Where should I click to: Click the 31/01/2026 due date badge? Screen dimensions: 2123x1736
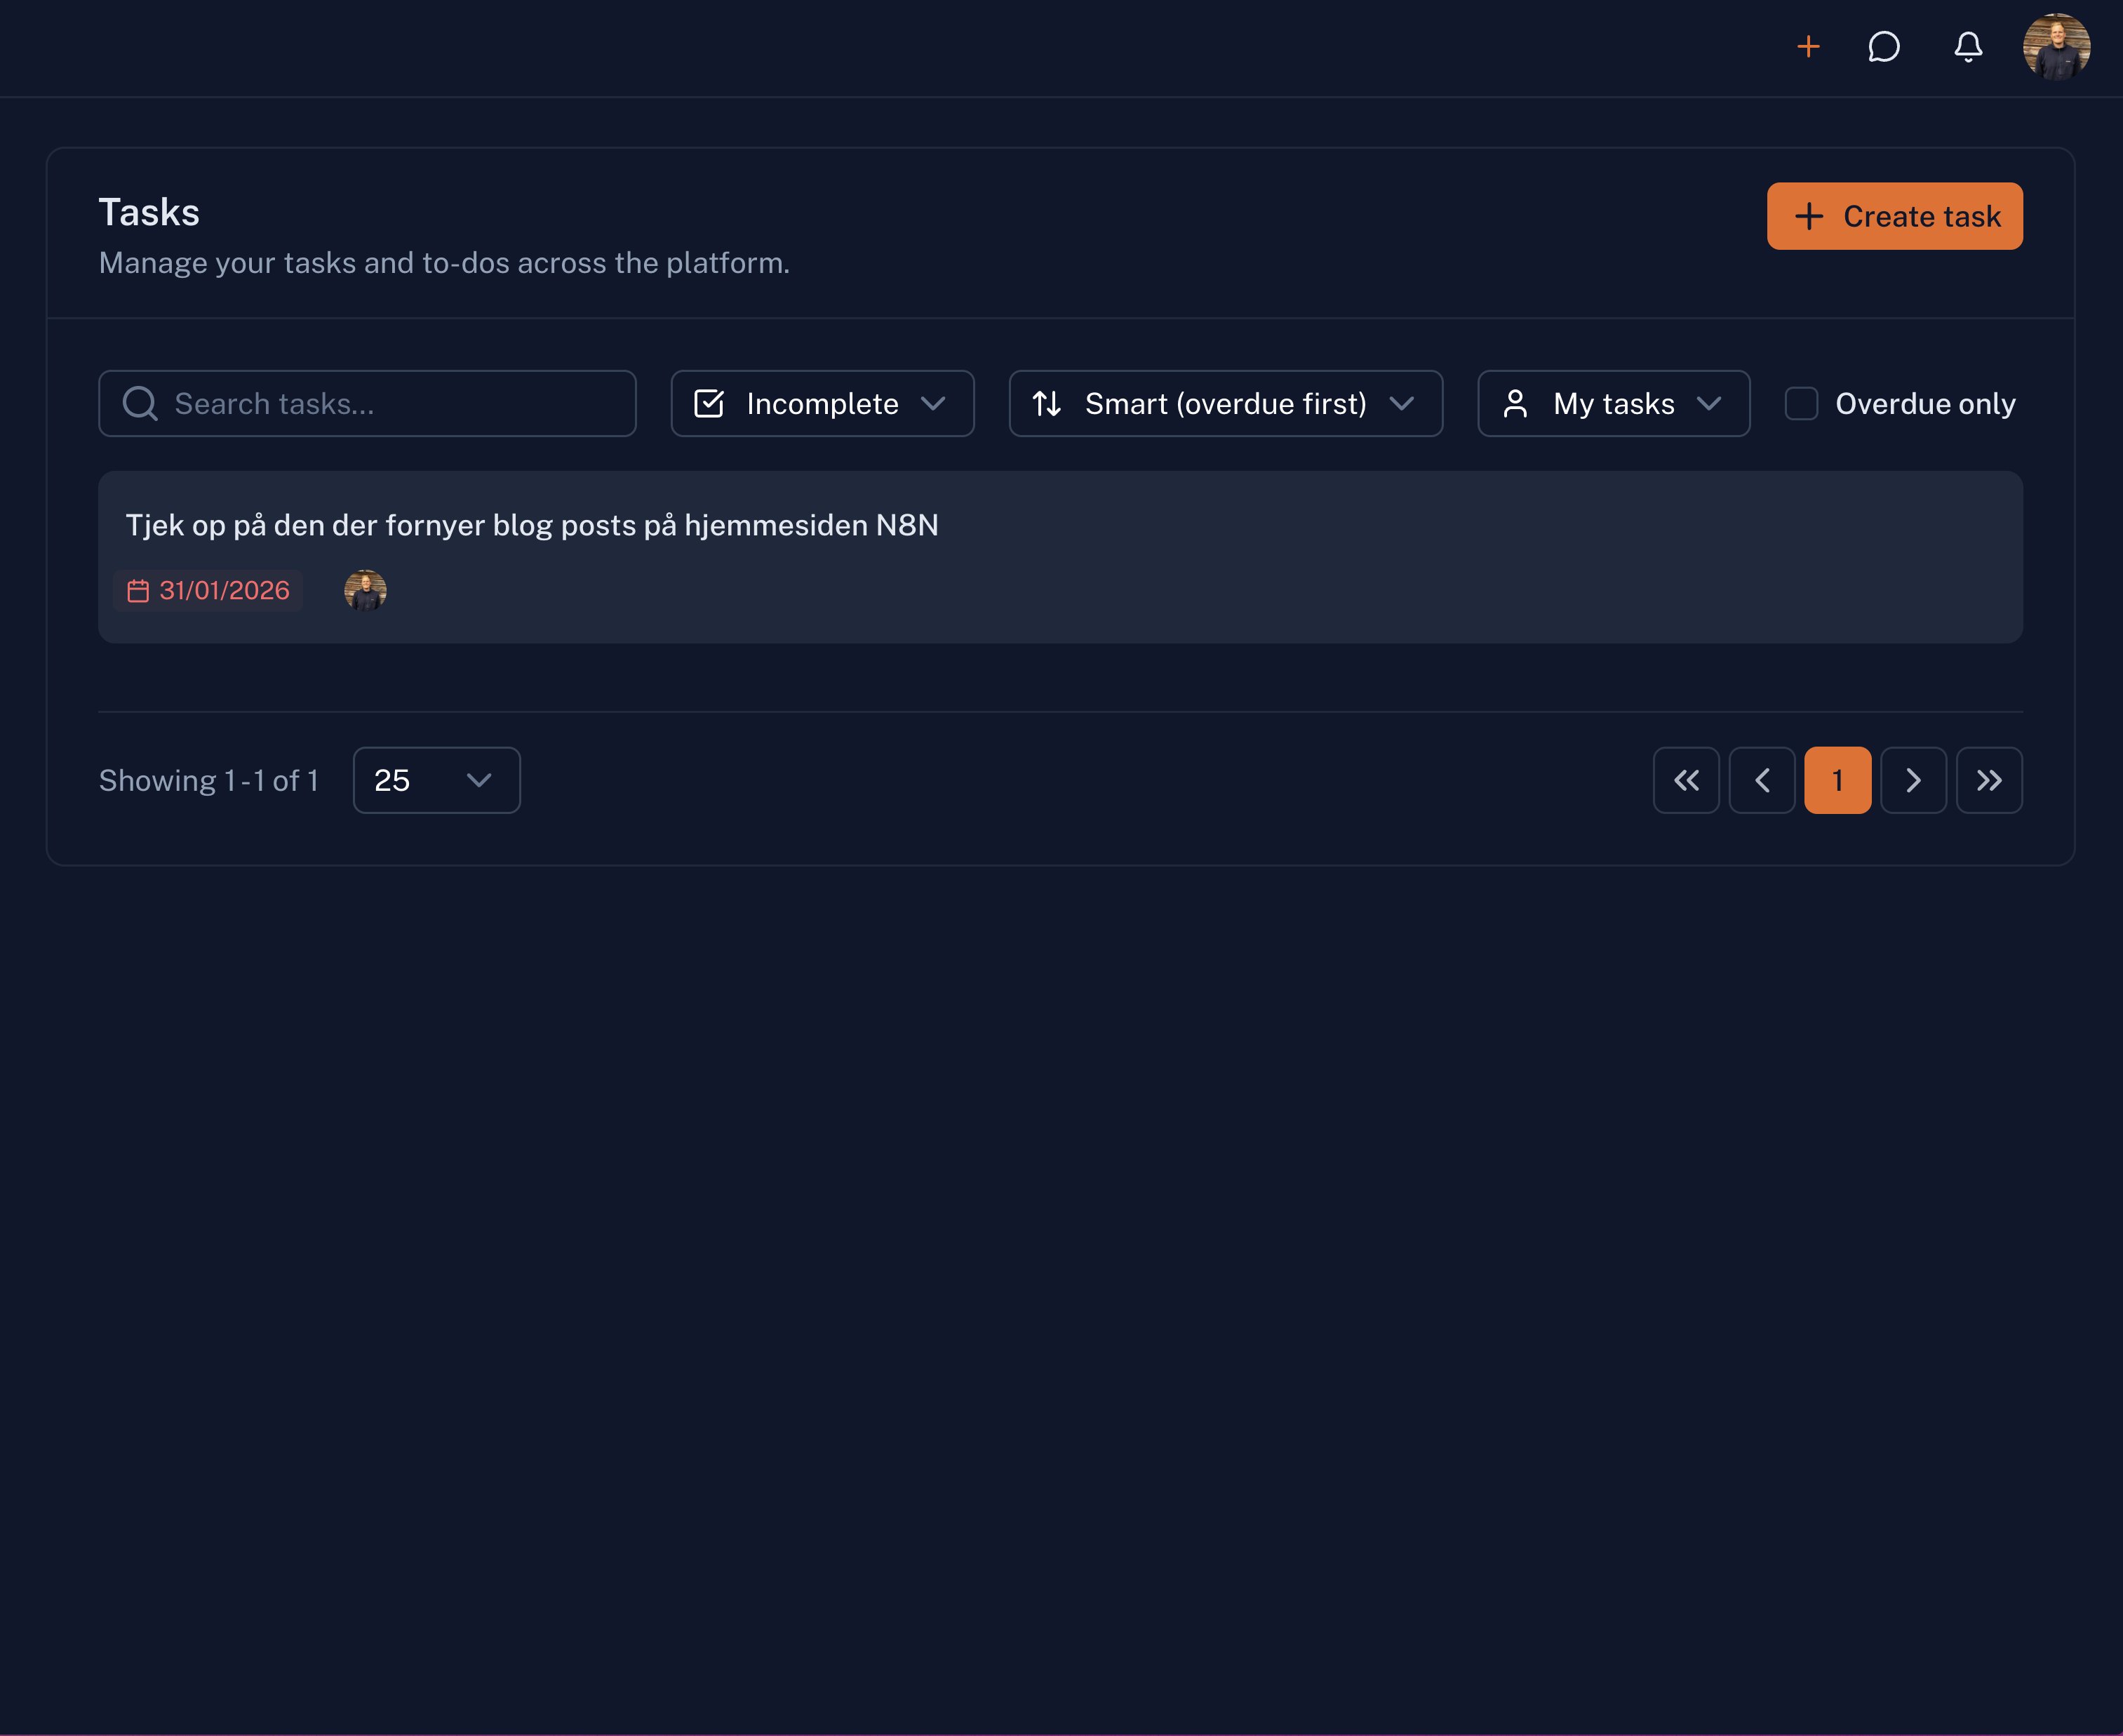tap(208, 591)
